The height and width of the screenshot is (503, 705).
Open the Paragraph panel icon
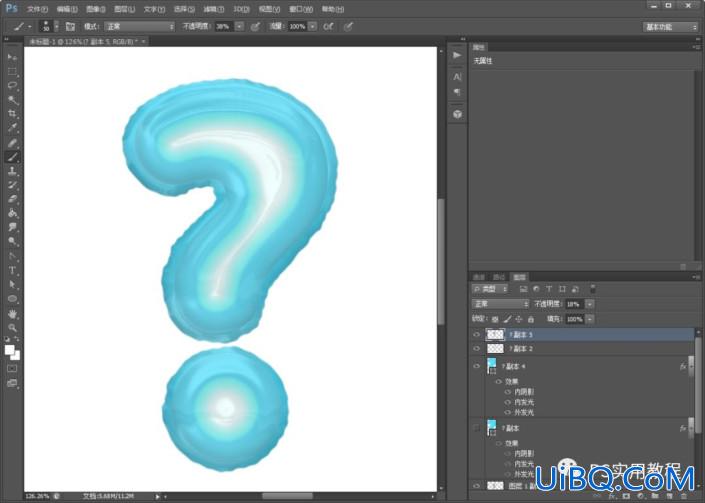click(457, 92)
